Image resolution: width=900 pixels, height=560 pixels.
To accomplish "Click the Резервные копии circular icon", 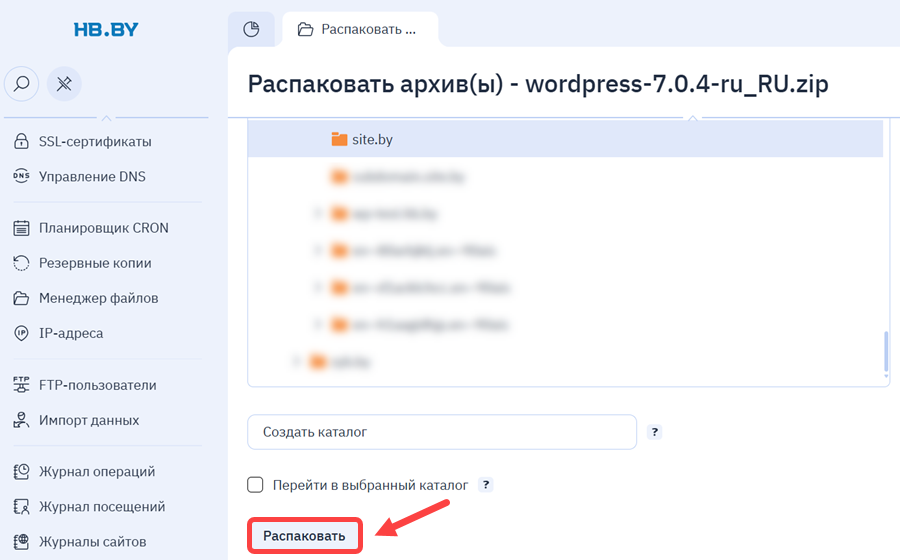I will 21,263.
